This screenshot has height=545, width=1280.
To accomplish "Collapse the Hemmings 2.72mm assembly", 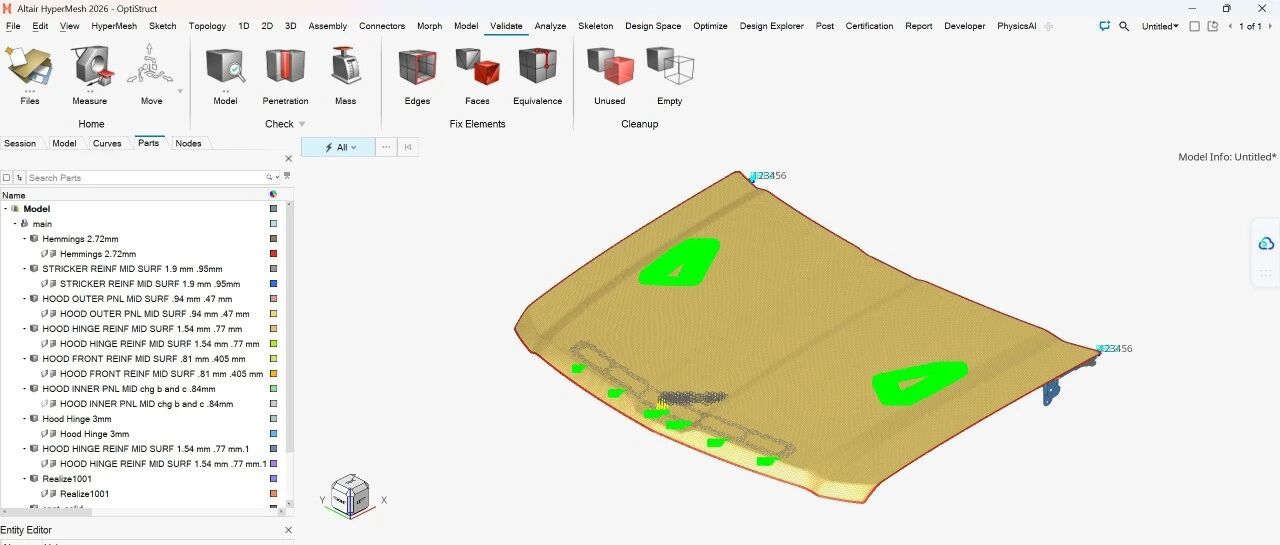I will [x=24, y=239].
